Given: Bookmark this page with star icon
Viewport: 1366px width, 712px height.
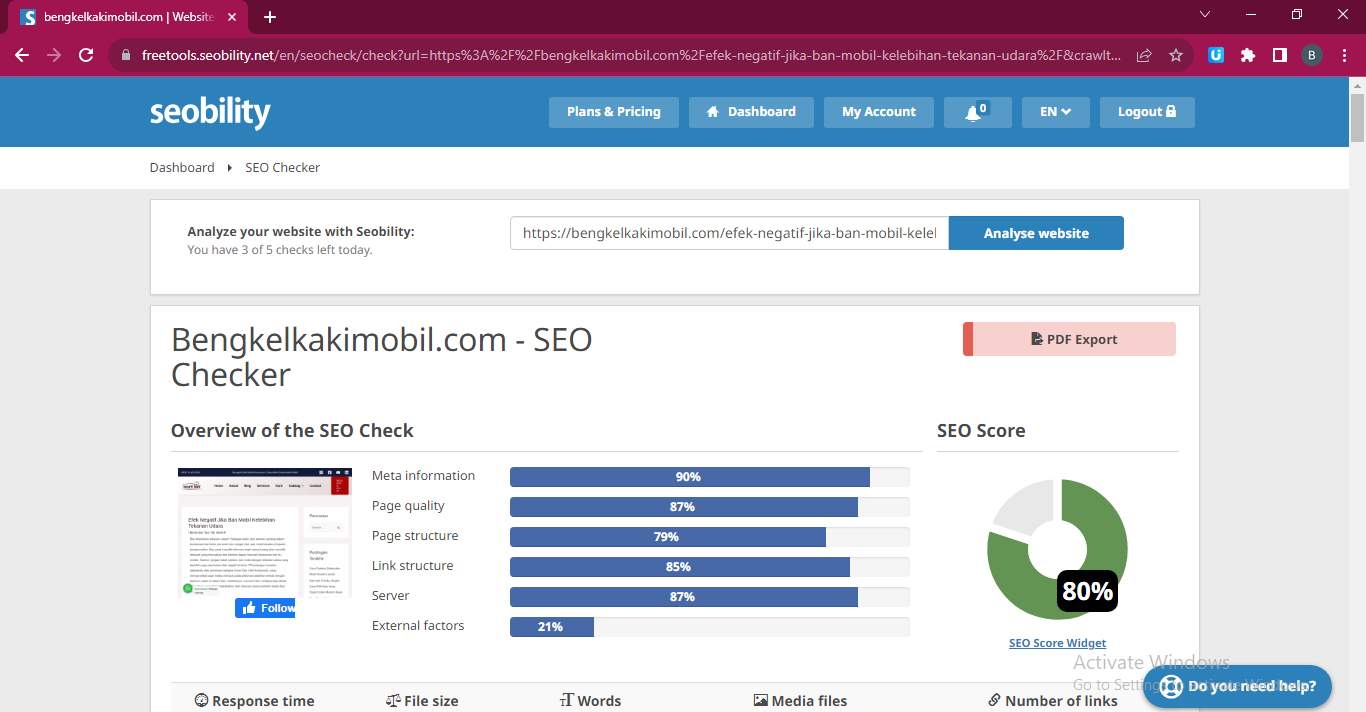Looking at the screenshot, I should click(1176, 55).
